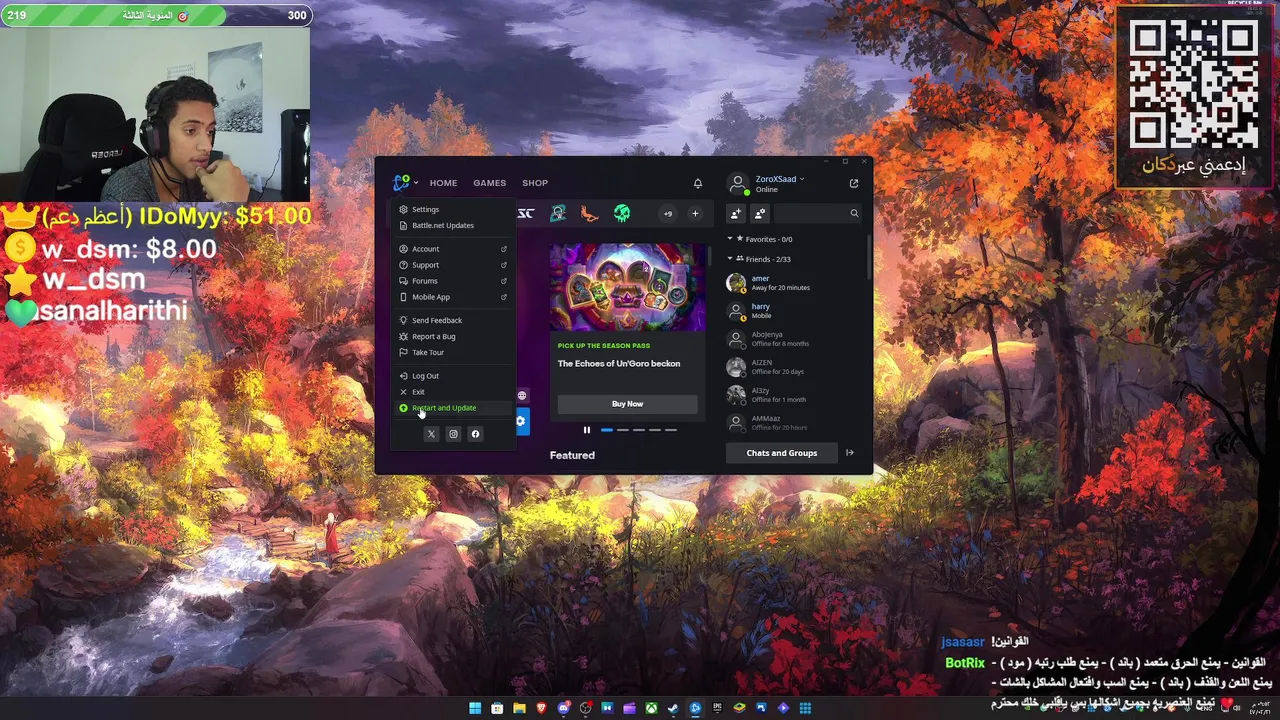
Task: Start Take Tour from the menu
Action: 452,352
